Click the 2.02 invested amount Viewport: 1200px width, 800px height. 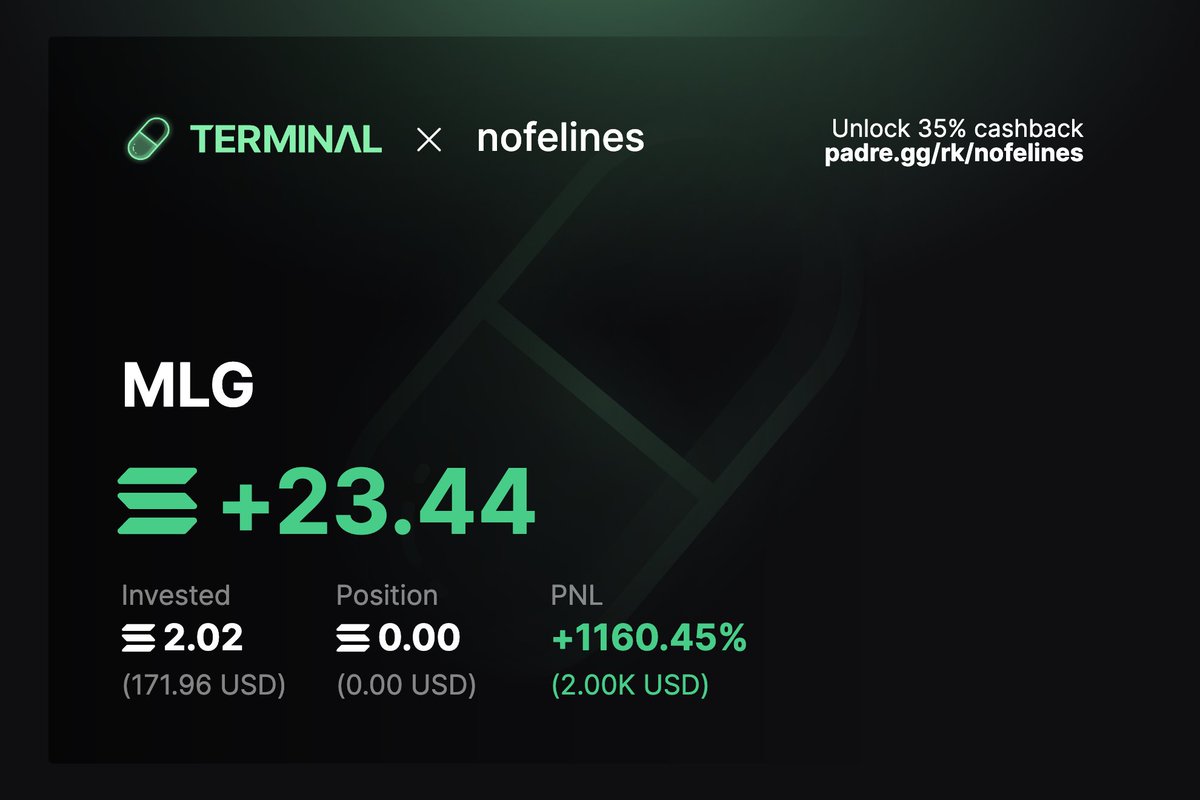point(203,638)
